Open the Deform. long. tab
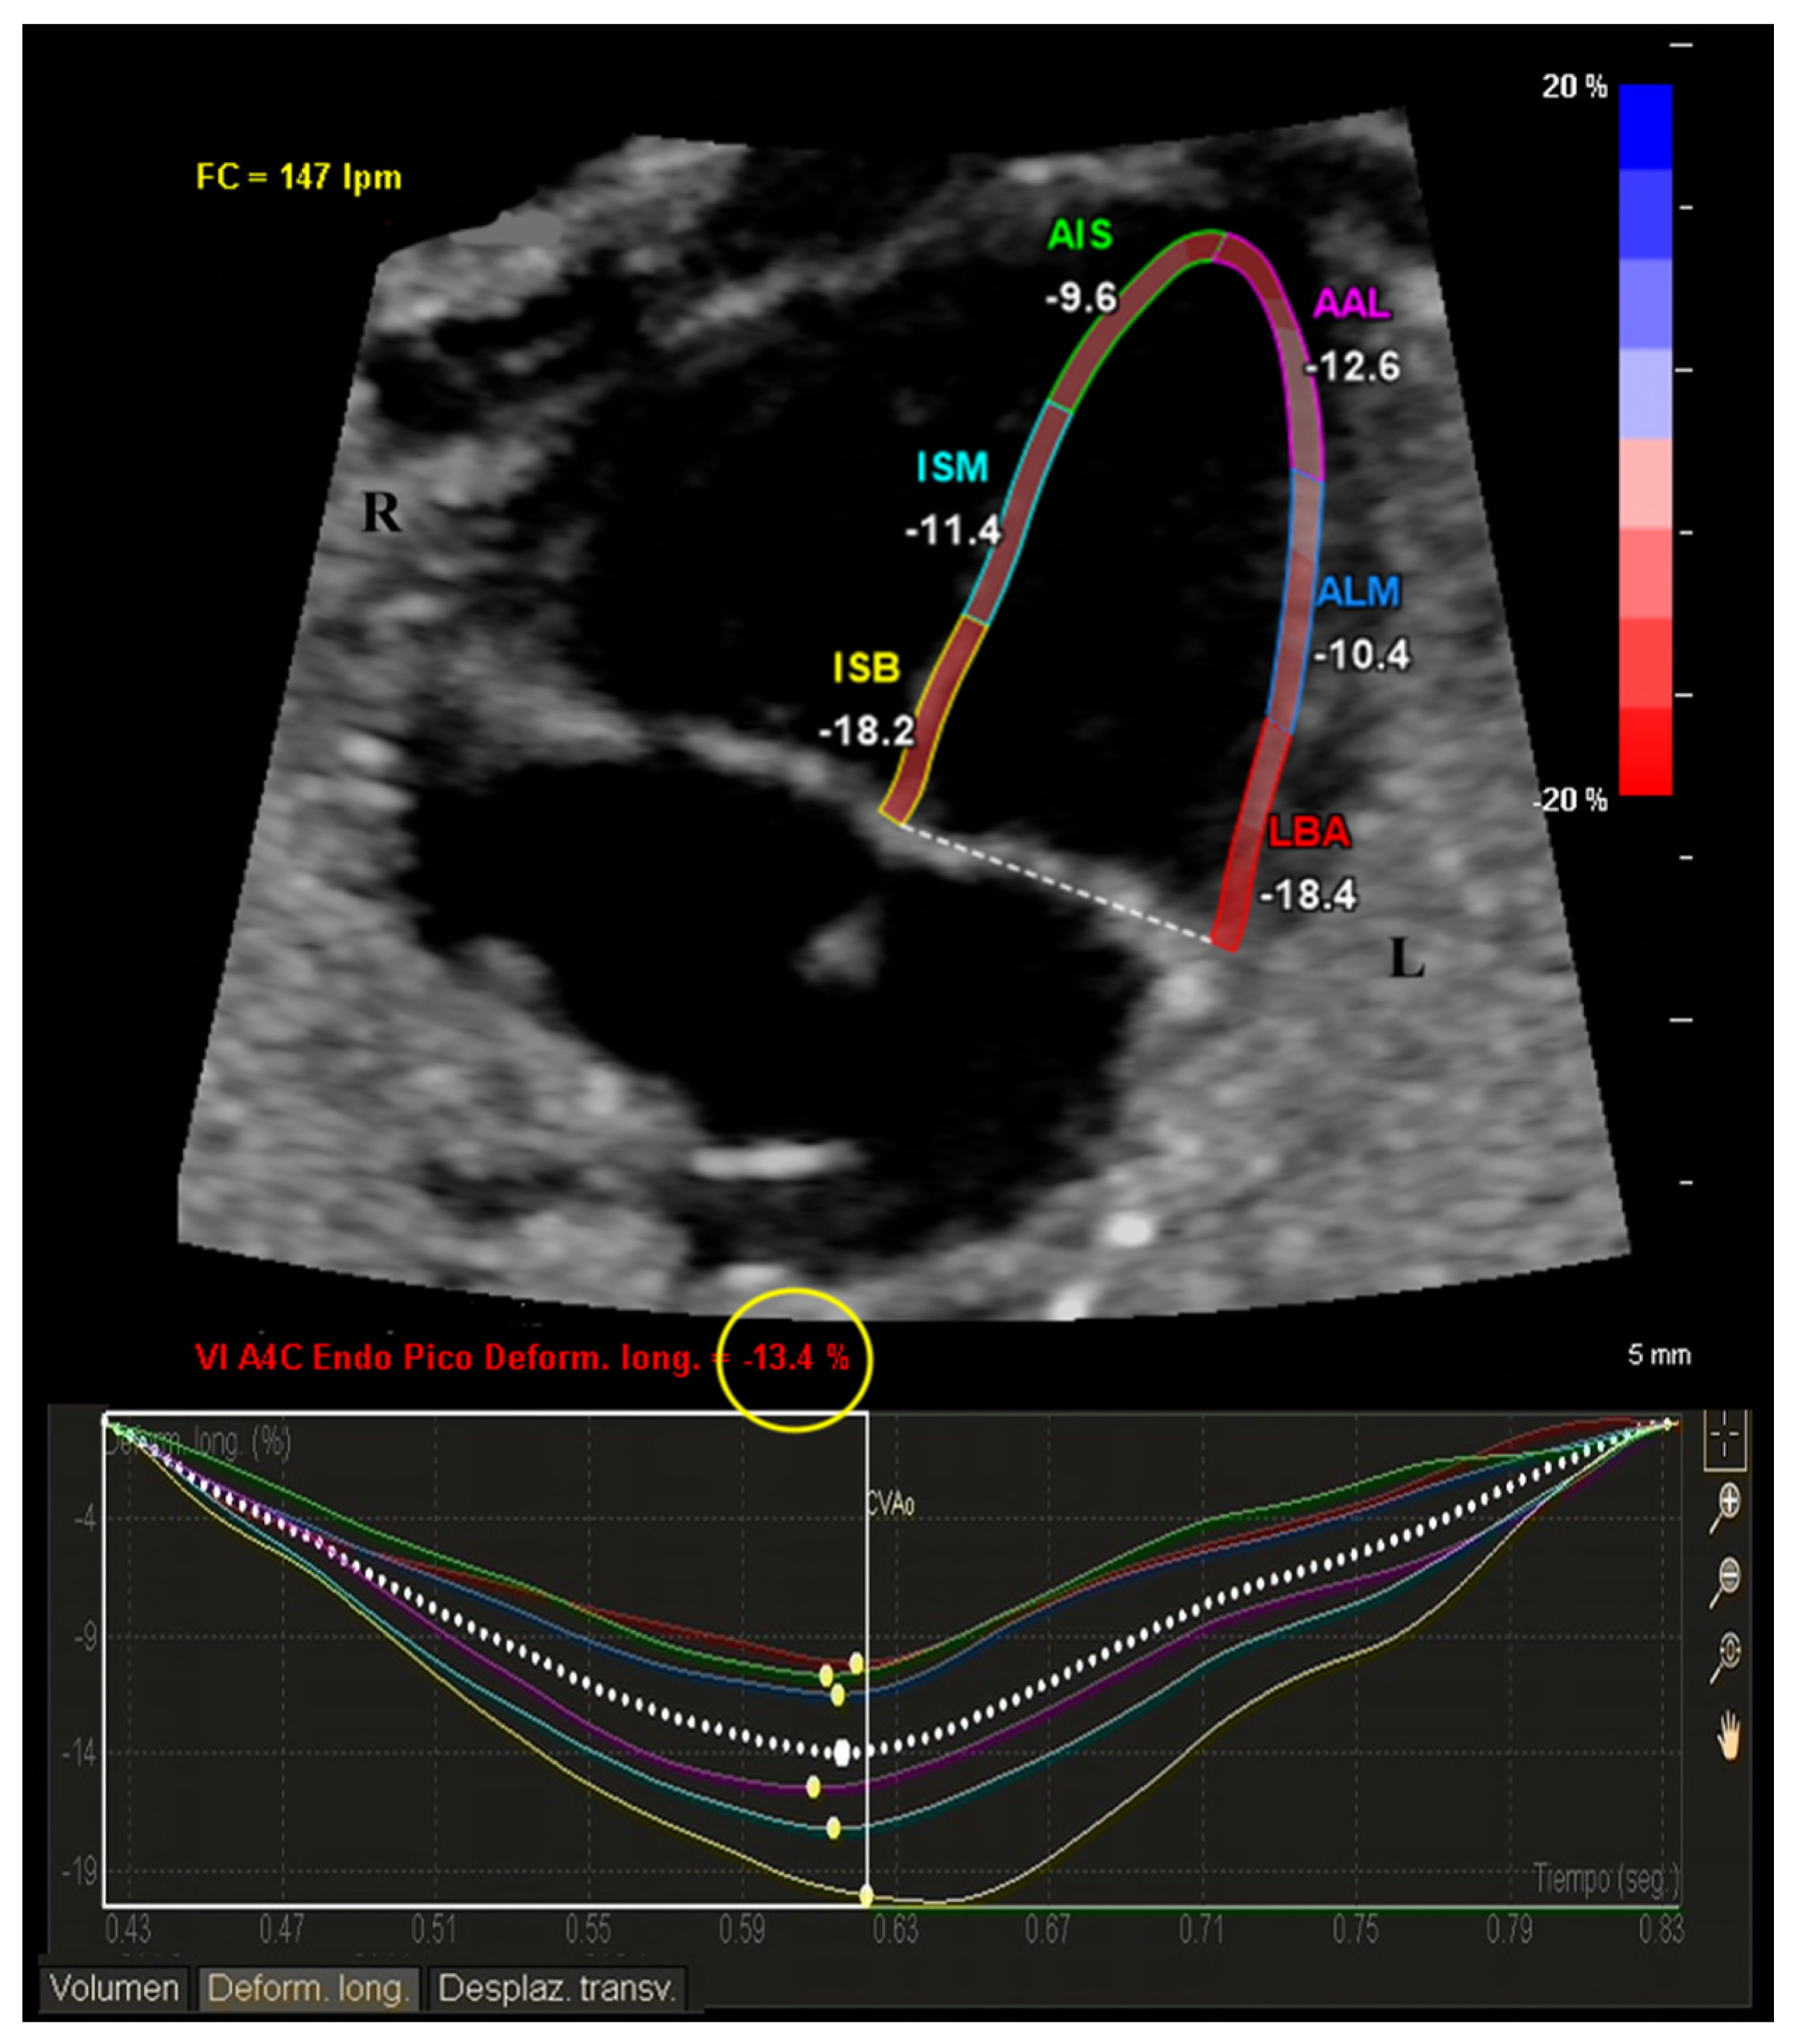This screenshot has width=1800, height=2044. [x=309, y=1987]
